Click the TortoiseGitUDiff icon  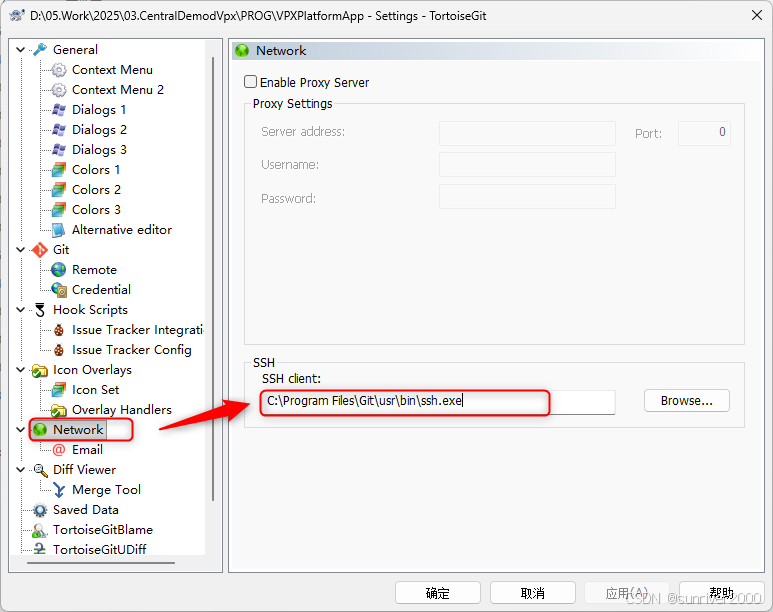[x=40, y=549]
